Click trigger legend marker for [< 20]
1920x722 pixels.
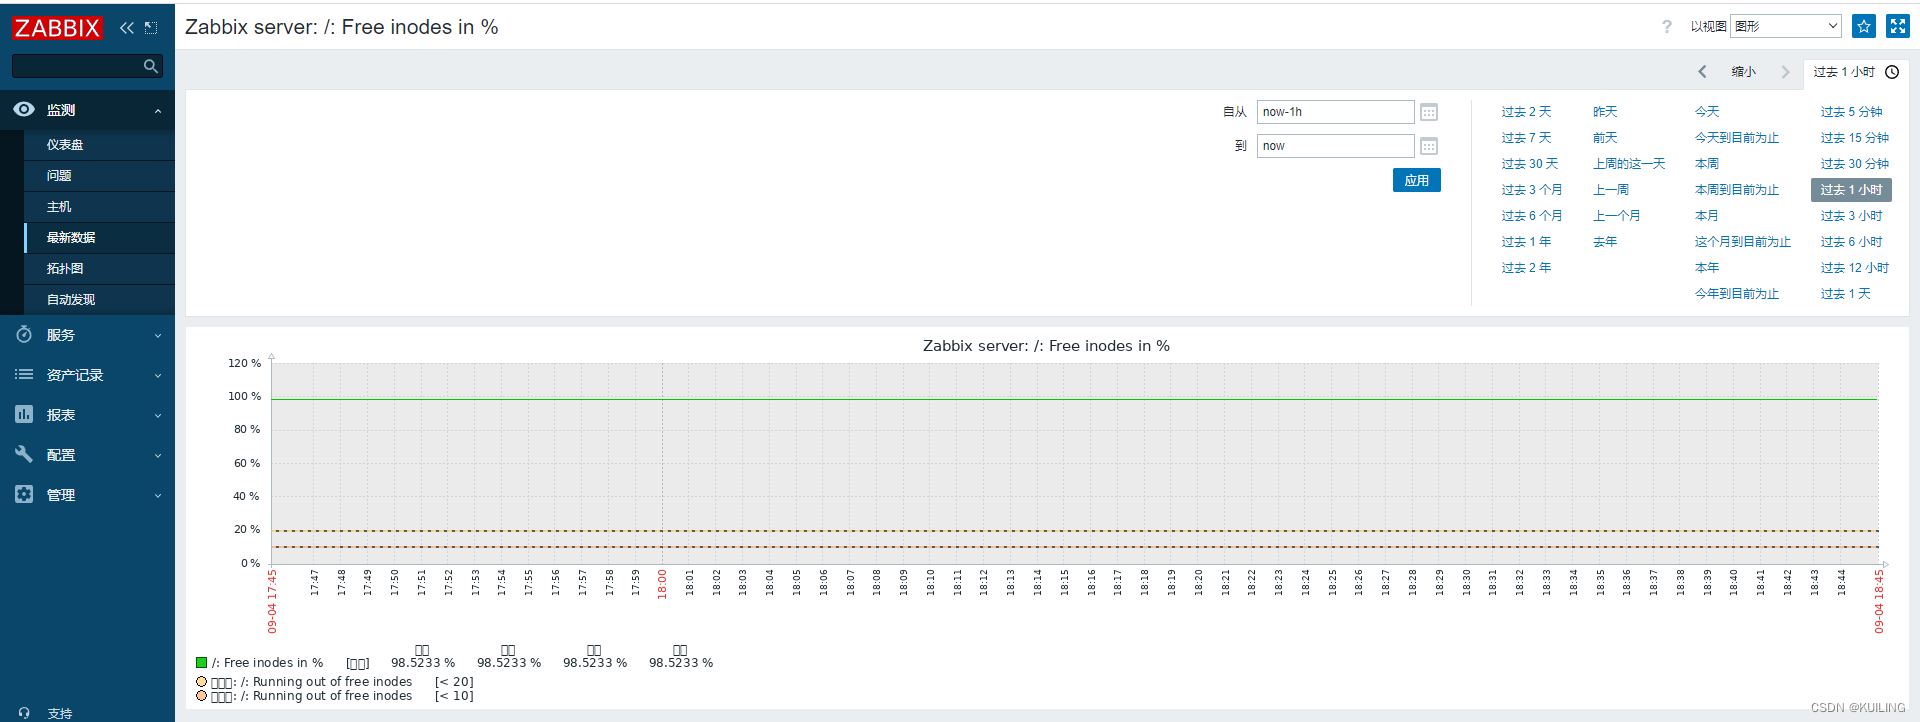pos(202,682)
